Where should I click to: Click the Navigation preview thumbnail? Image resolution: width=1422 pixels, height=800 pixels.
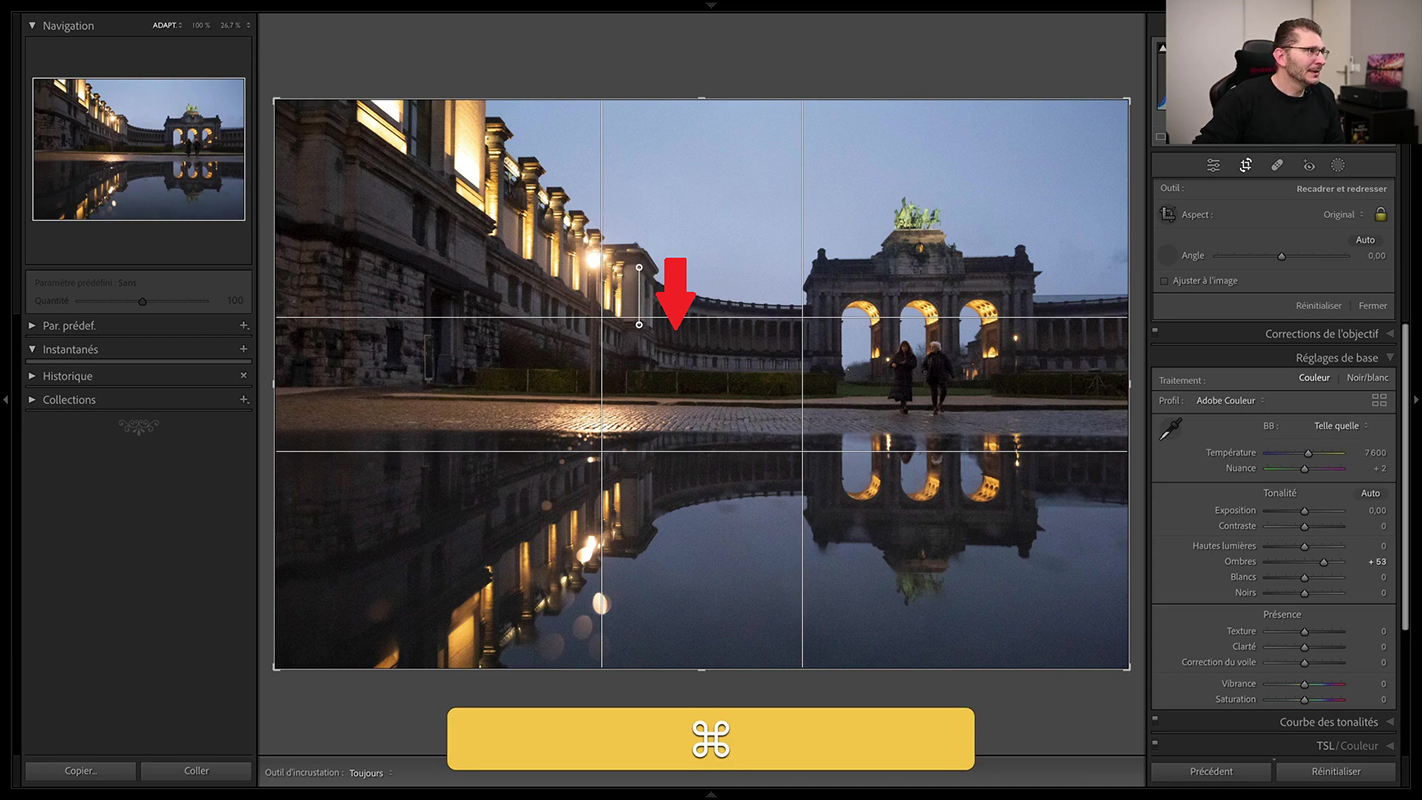pyautogui.click(x=139, y=149)
